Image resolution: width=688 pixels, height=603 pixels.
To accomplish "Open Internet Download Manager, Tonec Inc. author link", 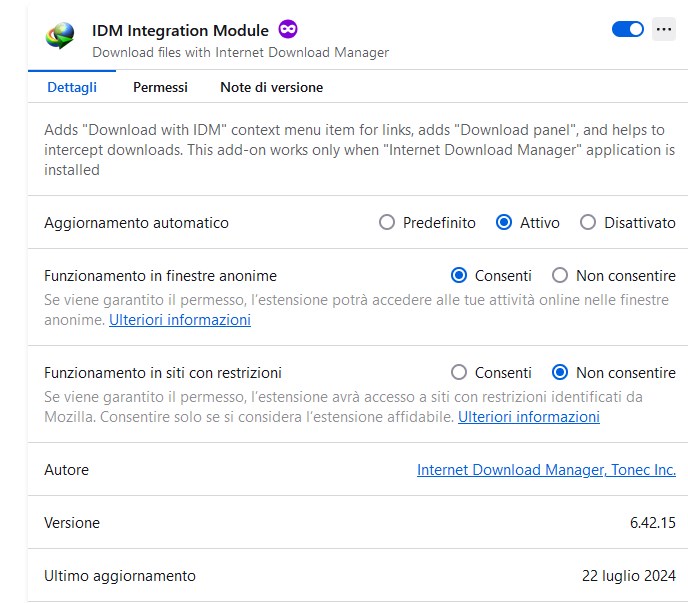I will 546,470.
